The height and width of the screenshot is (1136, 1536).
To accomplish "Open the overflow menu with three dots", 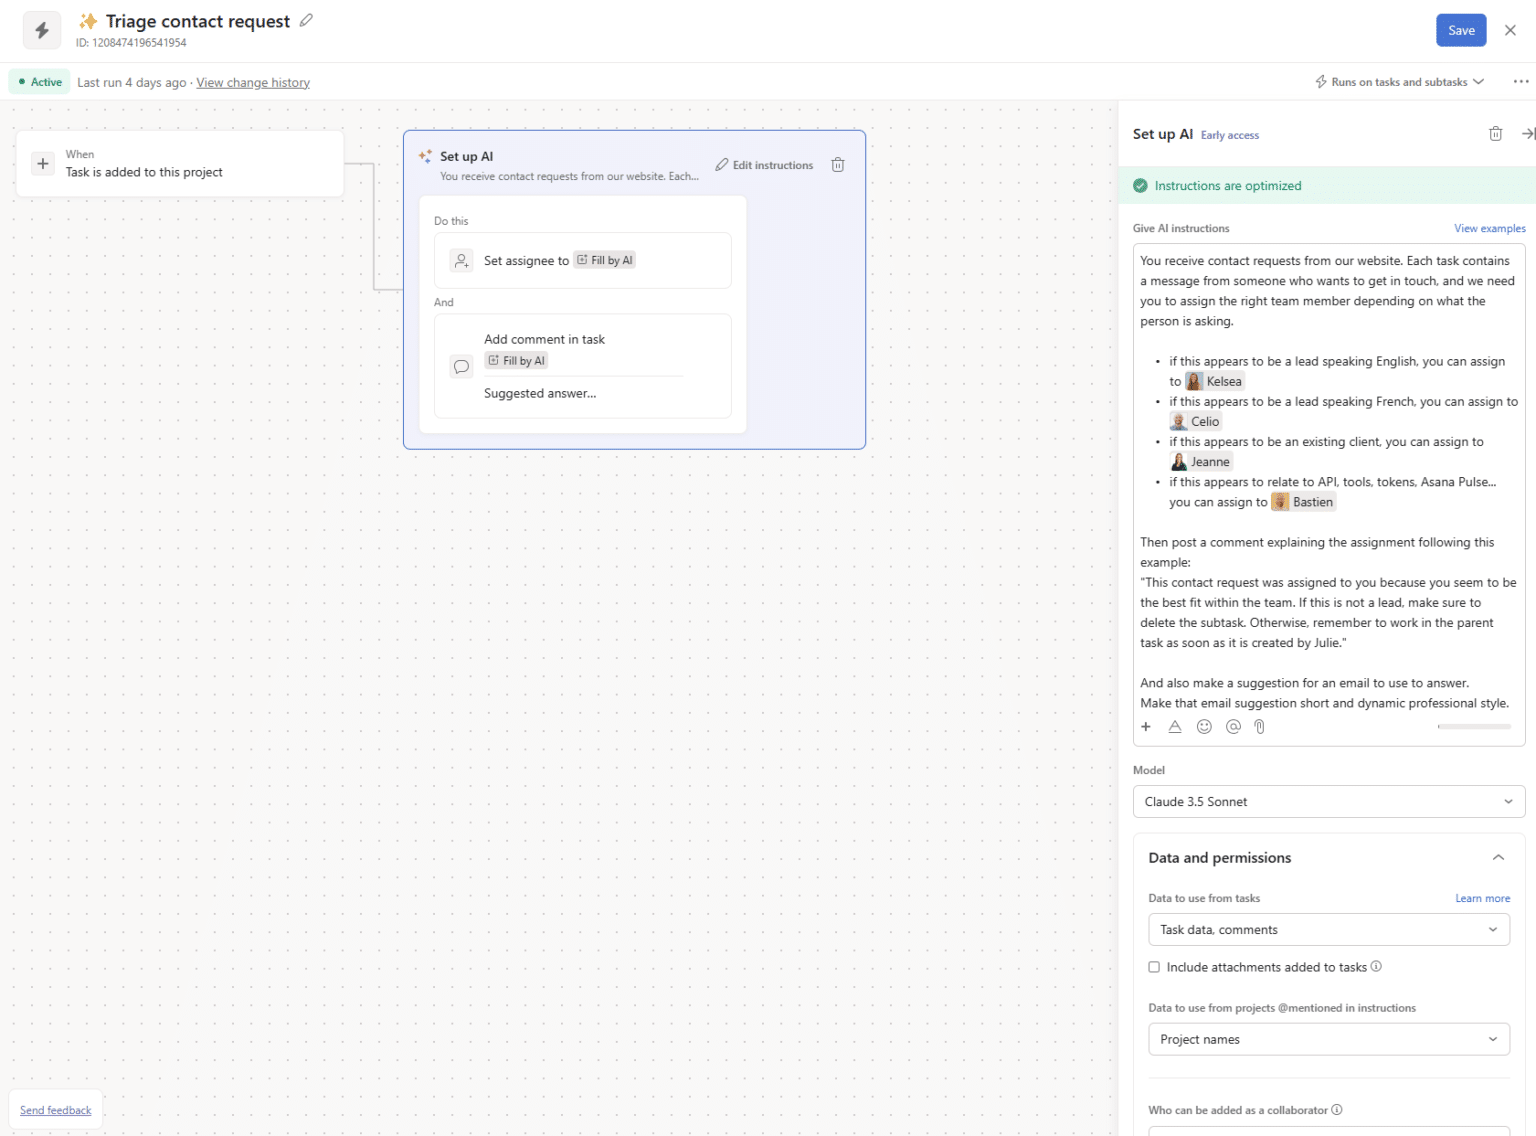I will tap(1517, 81).
